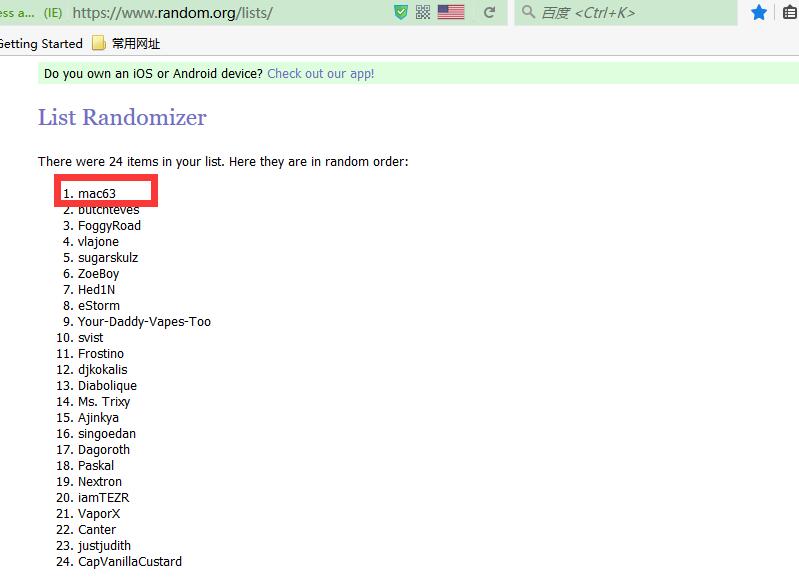The image size is (799, 578).
Task: Select list entry 'Frostino'
Action: coord(101,354)
